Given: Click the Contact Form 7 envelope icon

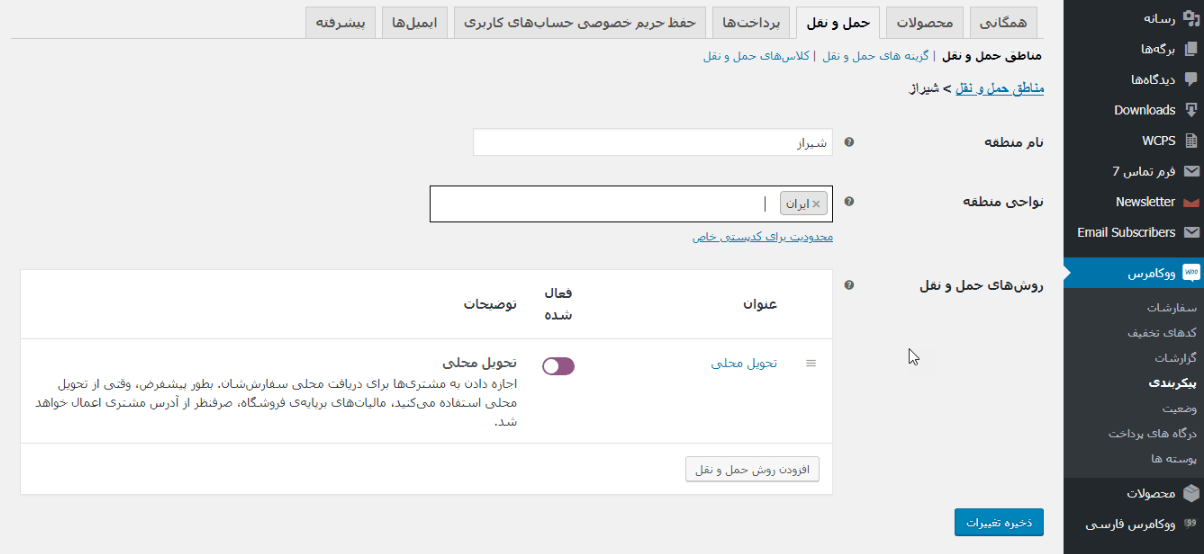Looking at the screenshot, I should [x=1190, y=171].
